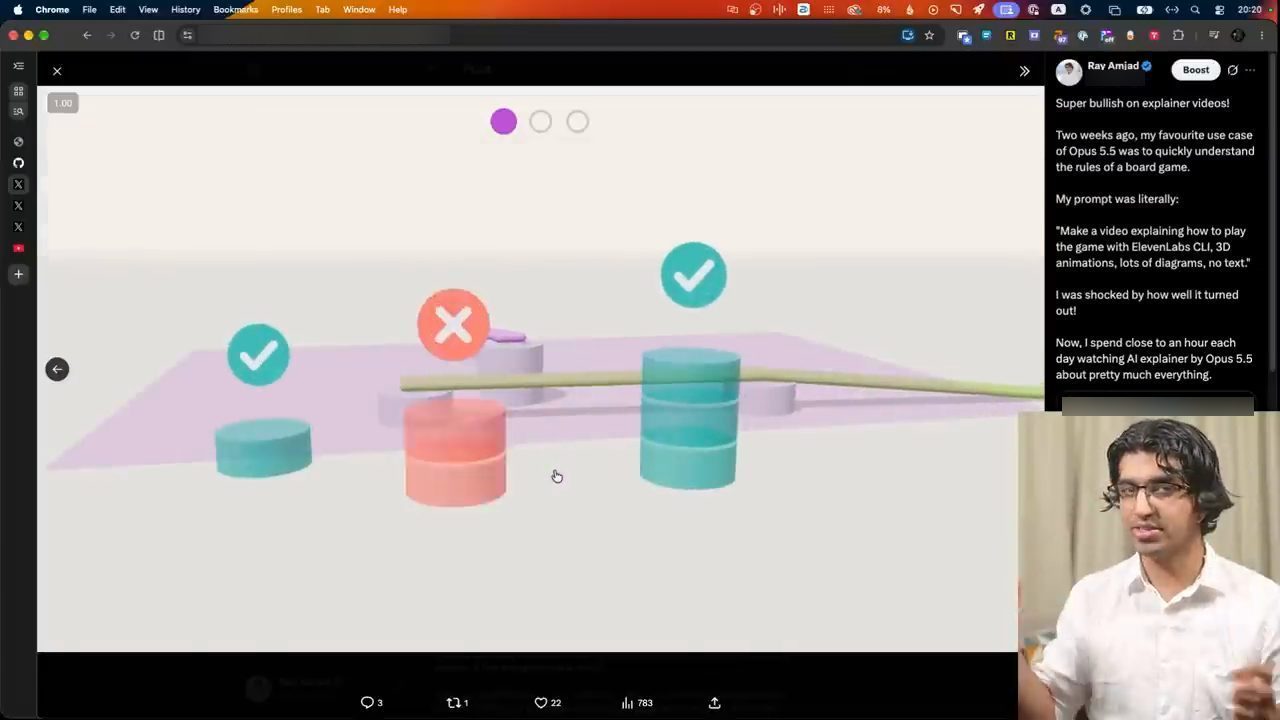The width and height of the screenshot is (1280, 720).
Task: Open site settings tune icon in address bar
Action: tap(187, 35)
